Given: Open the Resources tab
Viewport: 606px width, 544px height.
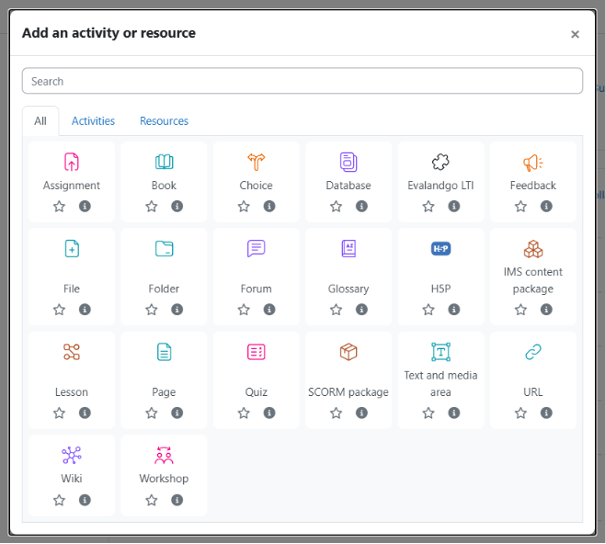Looking at the screenshot, I should coord(164,121).
